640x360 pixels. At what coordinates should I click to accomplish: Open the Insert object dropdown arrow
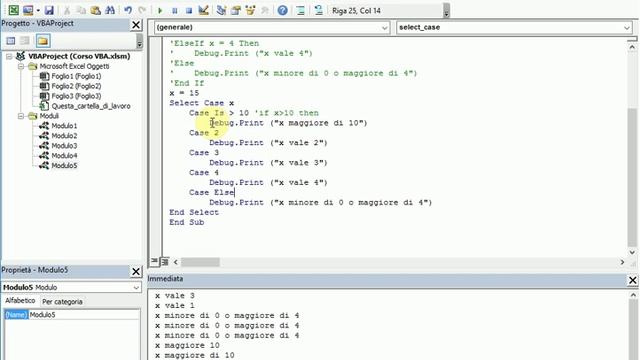[x=38, y=11]
